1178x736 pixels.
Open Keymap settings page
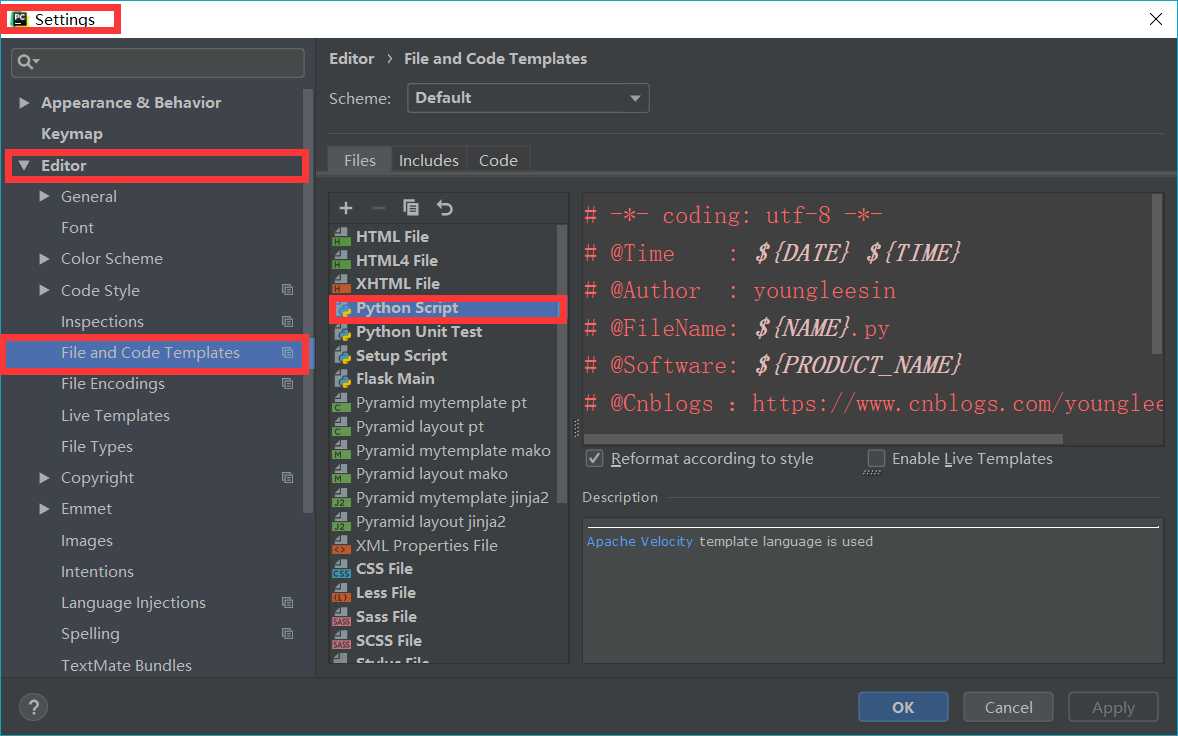coord(72,134)
